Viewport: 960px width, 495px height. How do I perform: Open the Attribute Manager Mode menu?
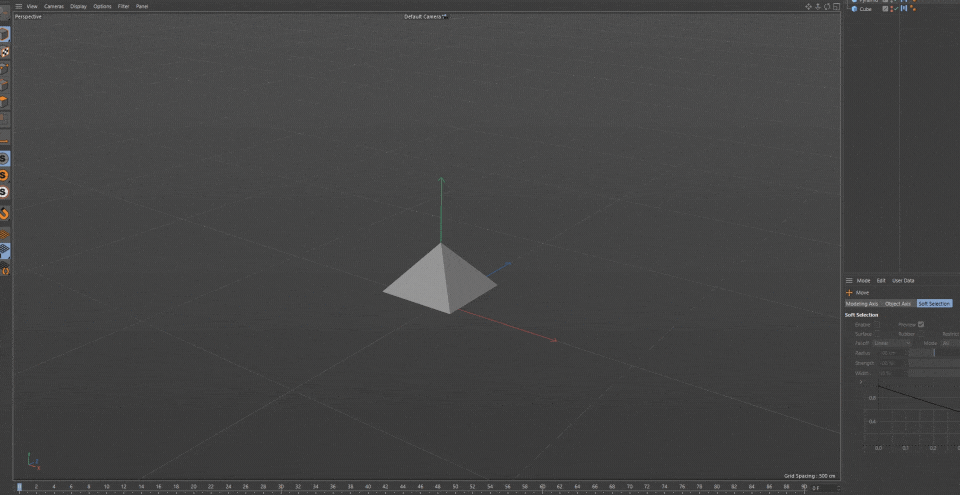point(863,281)
